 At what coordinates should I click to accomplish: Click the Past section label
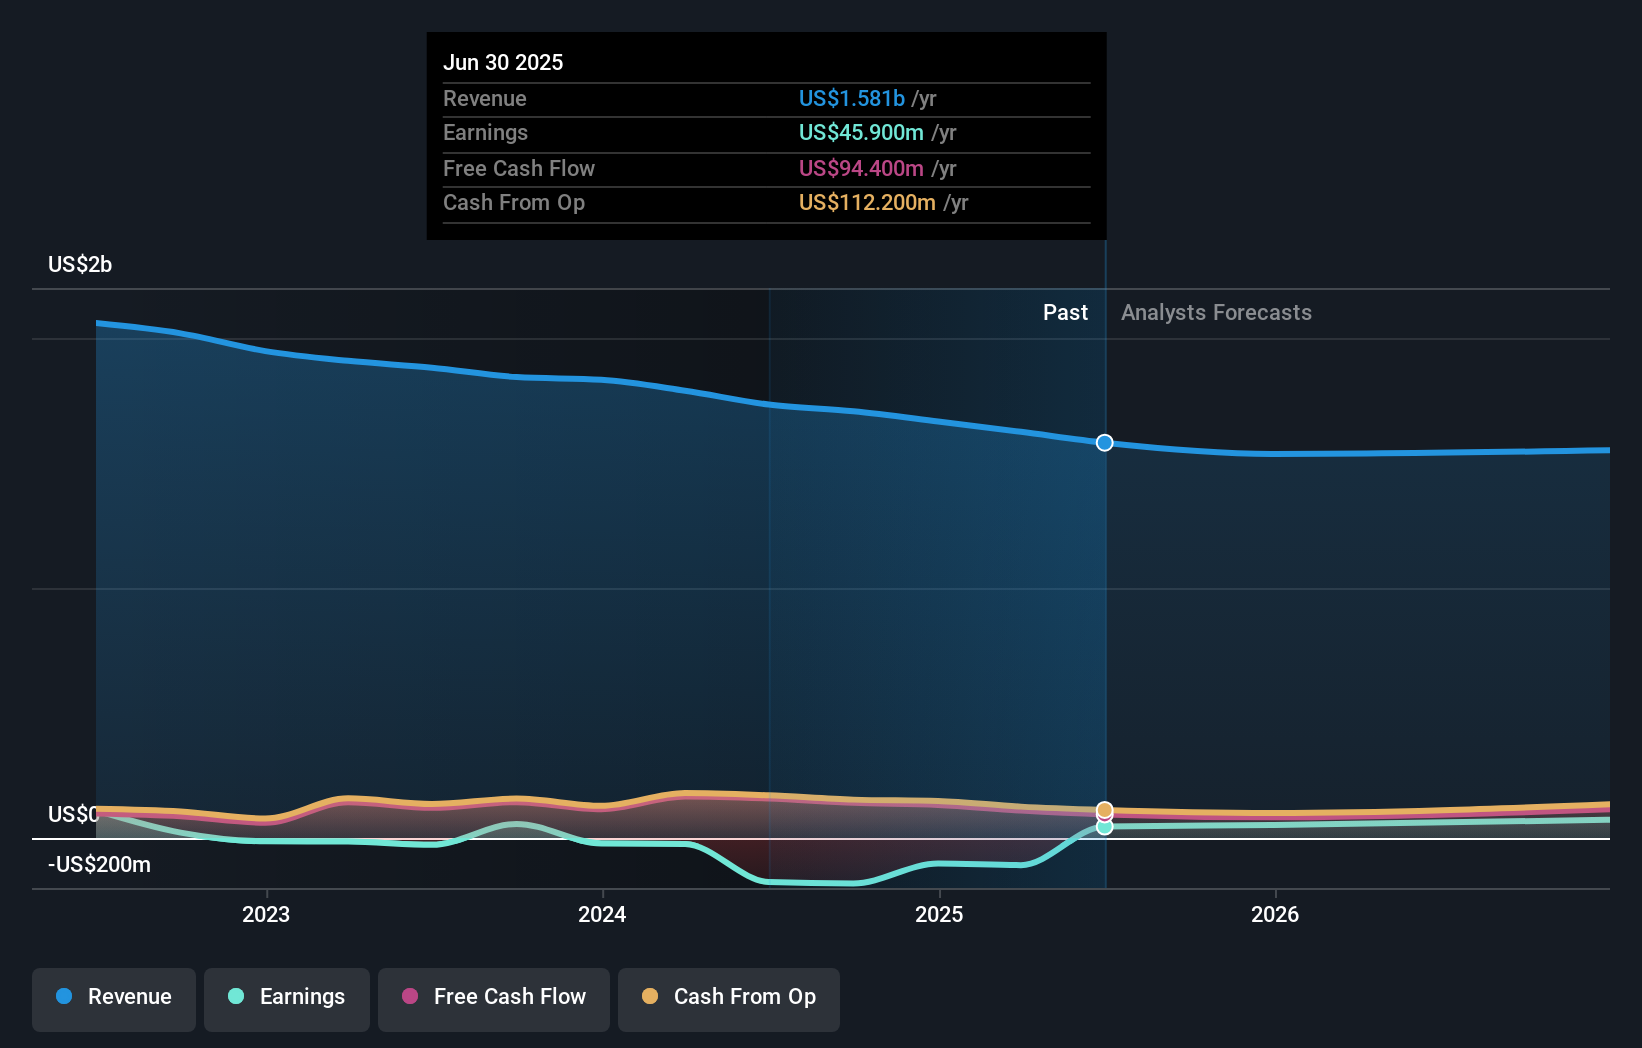click(1065, 312)
